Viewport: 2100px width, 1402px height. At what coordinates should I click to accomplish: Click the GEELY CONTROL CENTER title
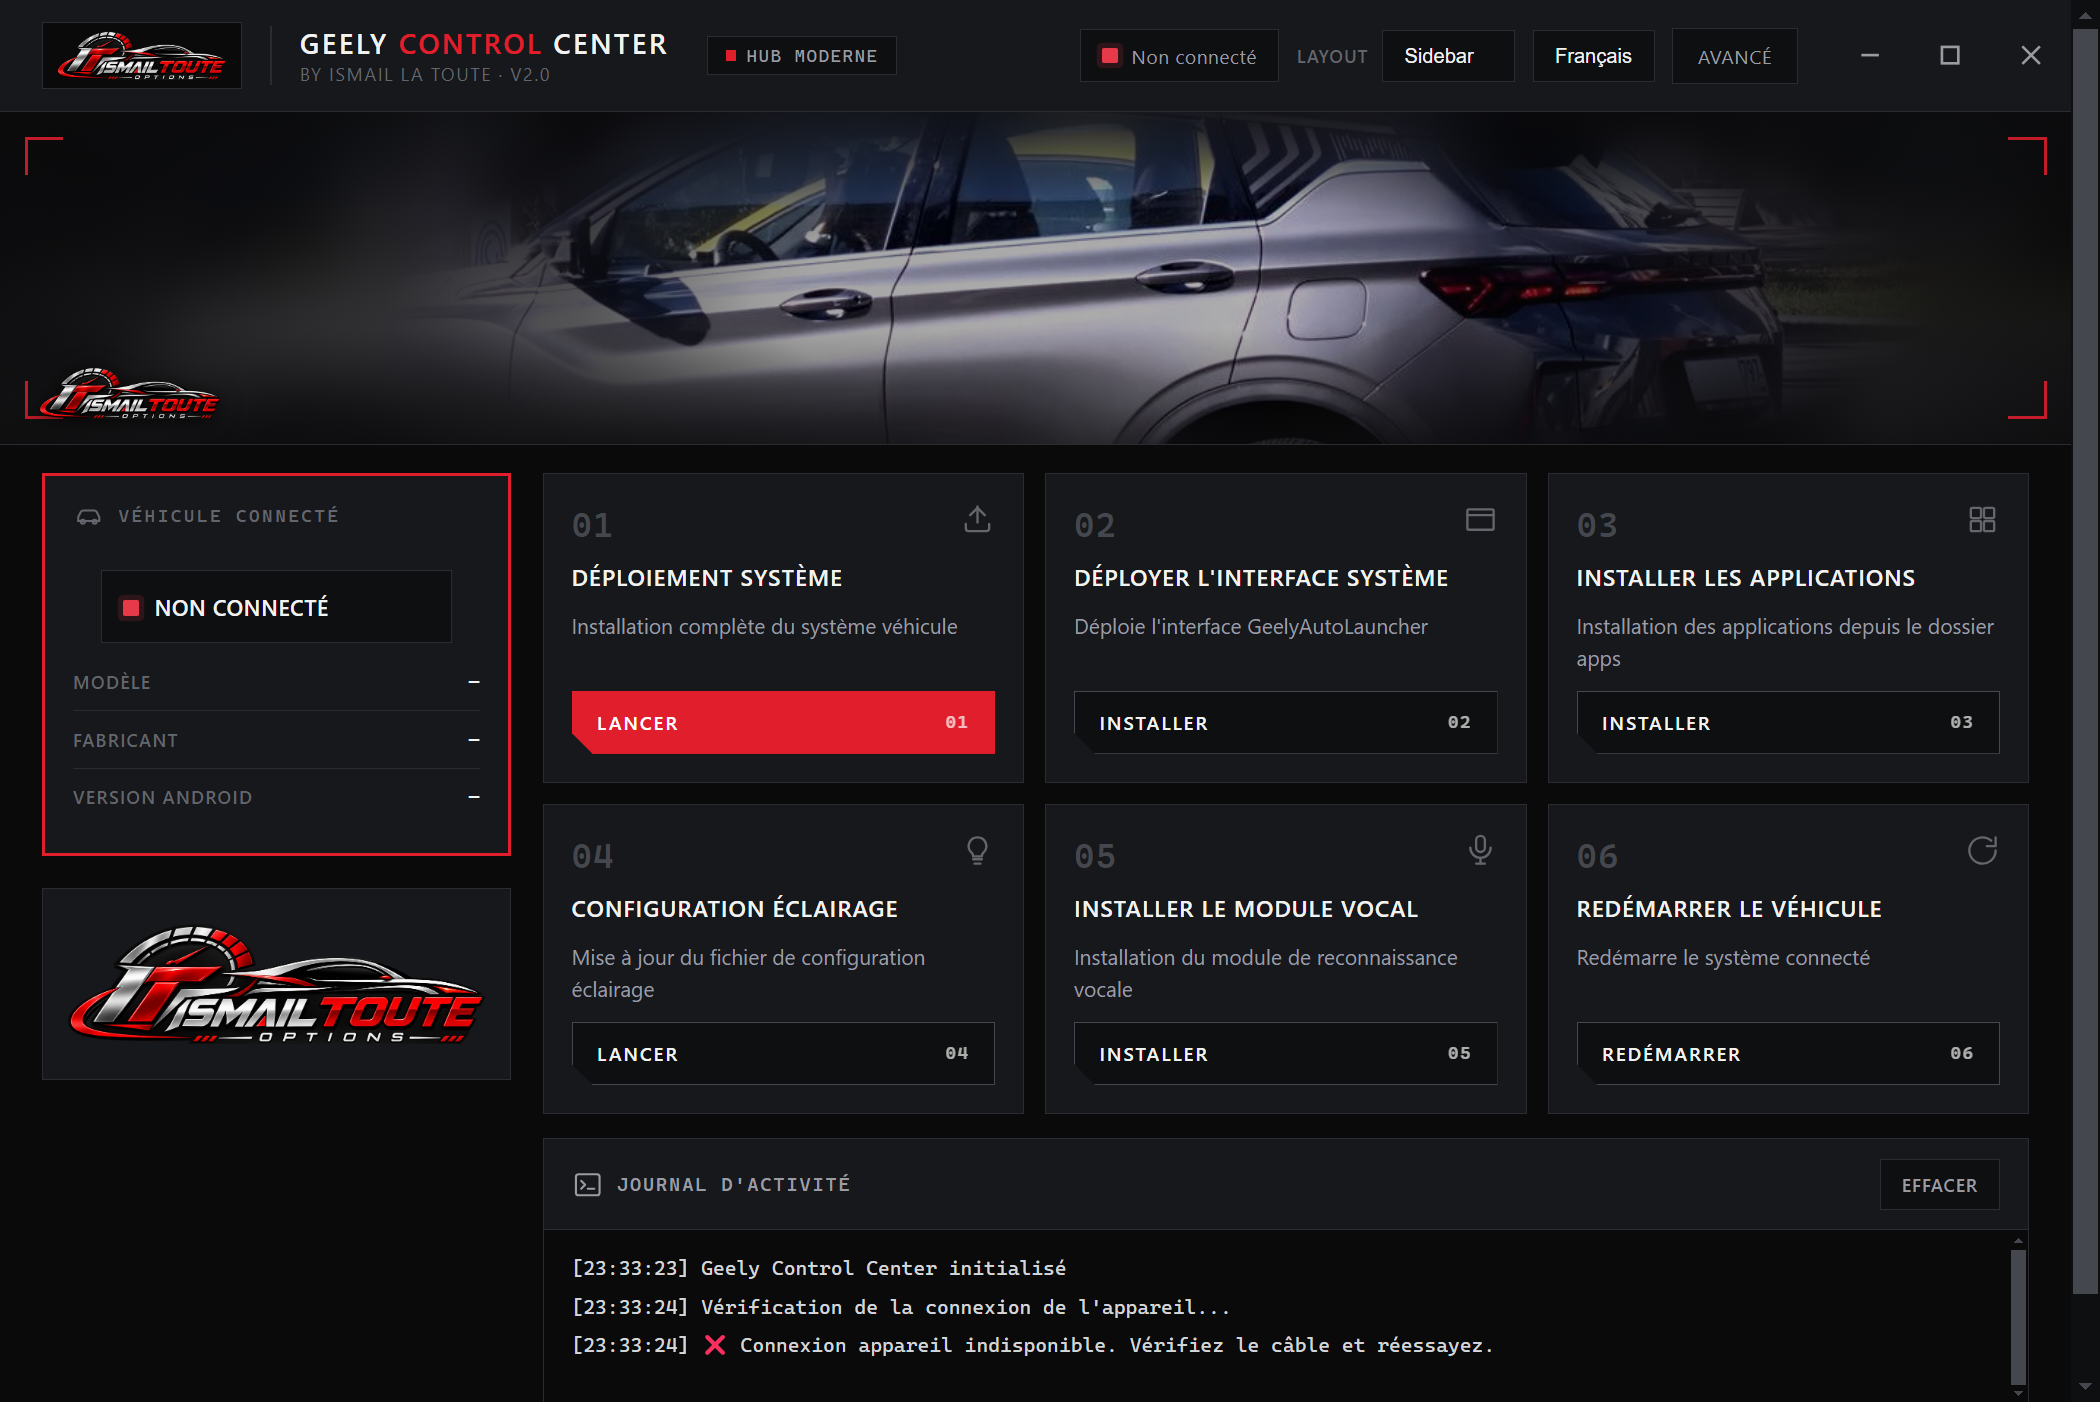[483, 44]
